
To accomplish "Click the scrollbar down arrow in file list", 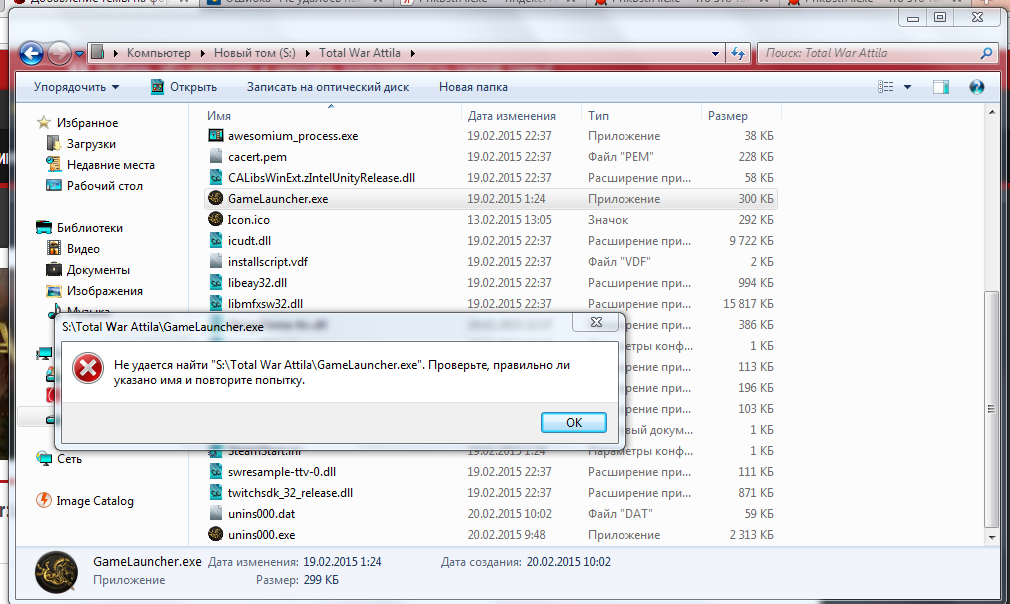I will (x=991, y=537).
